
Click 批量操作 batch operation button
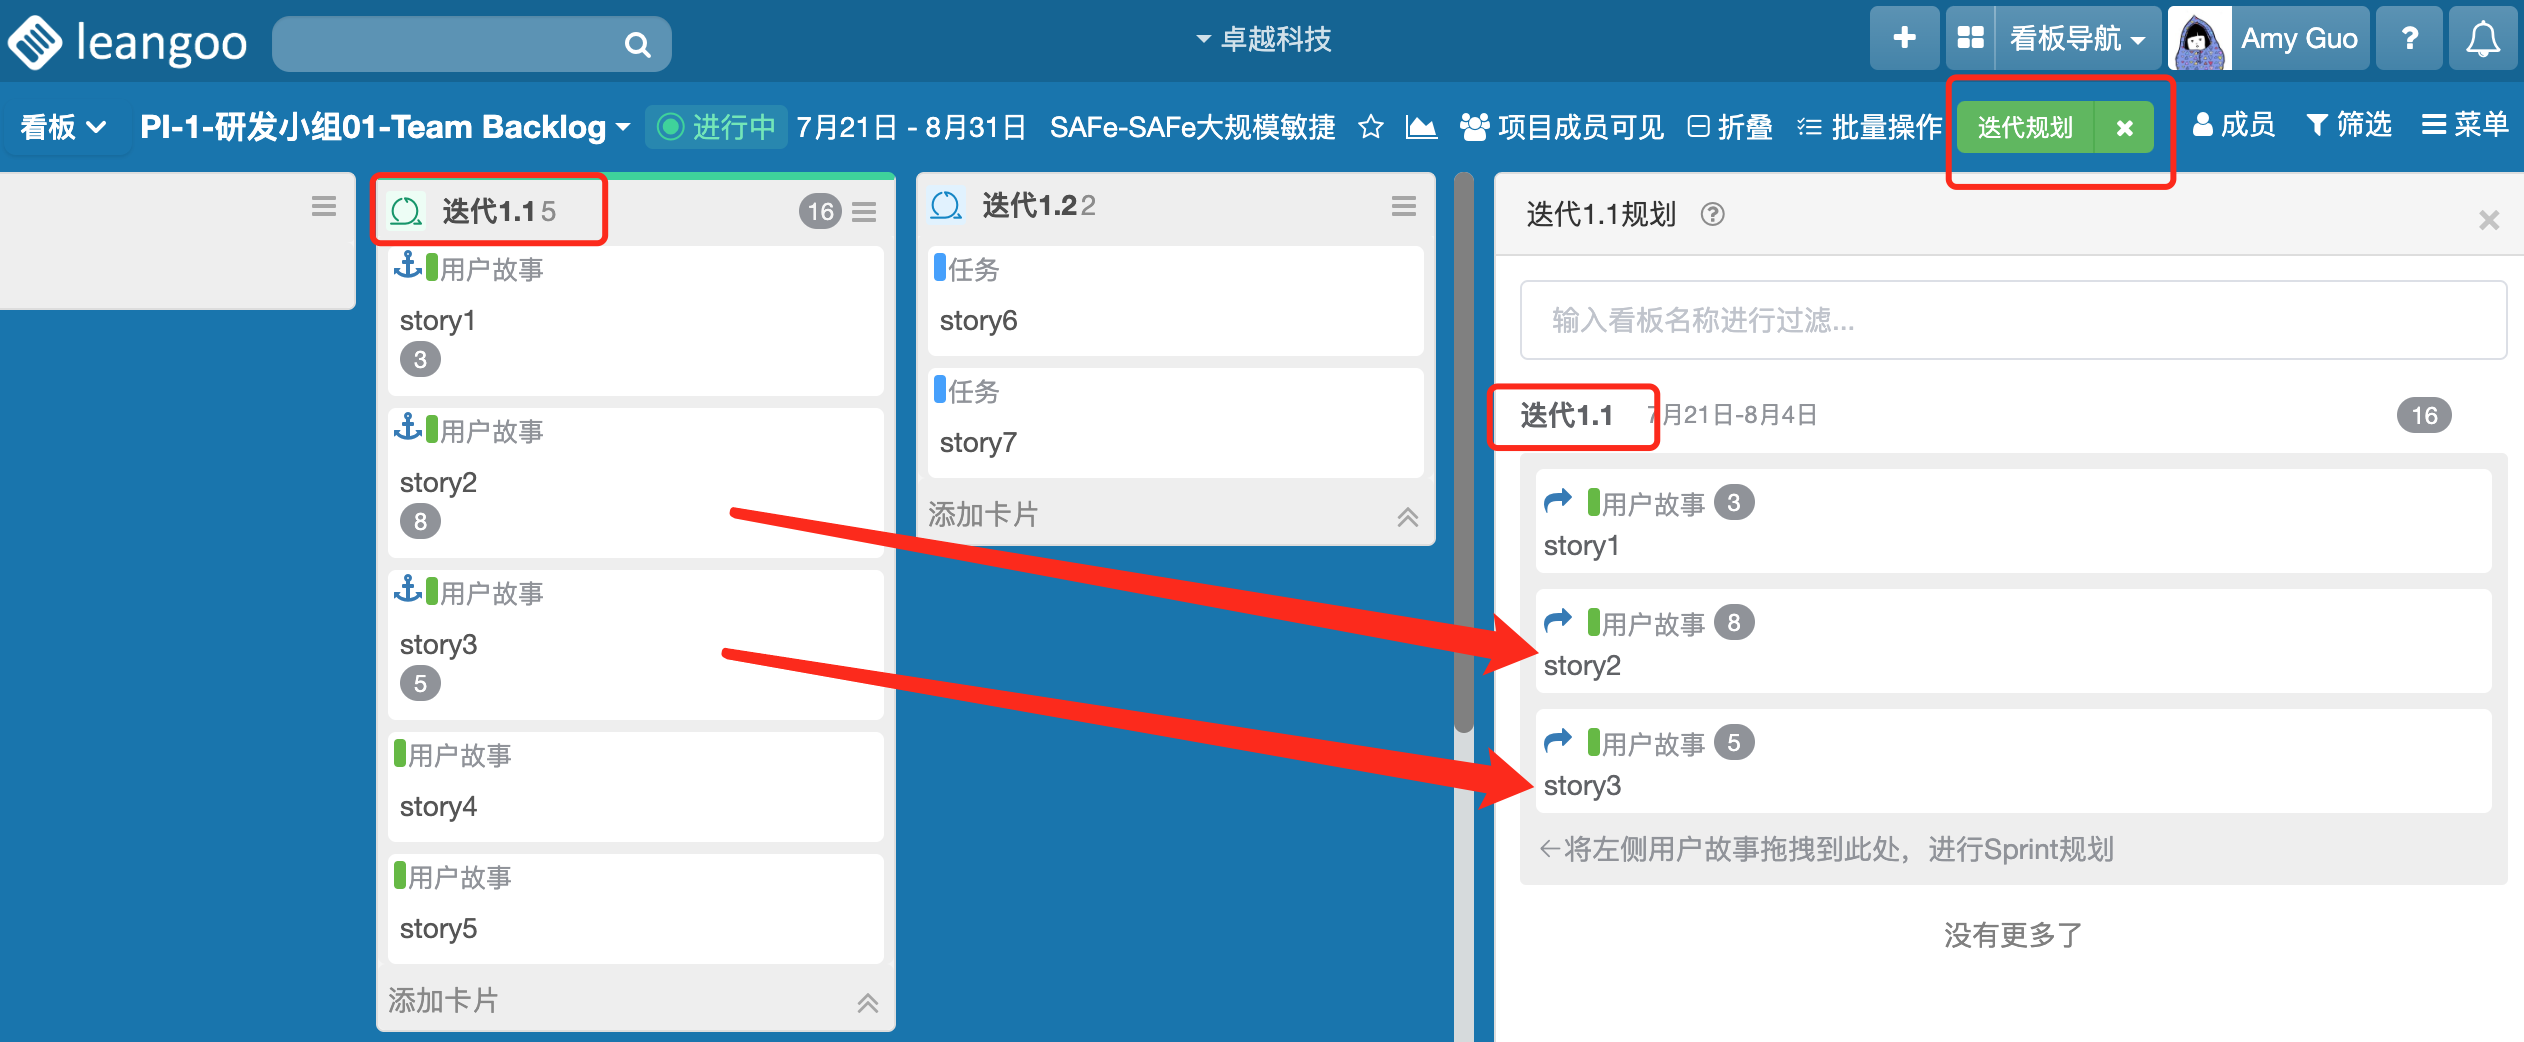coord(1869,127)
